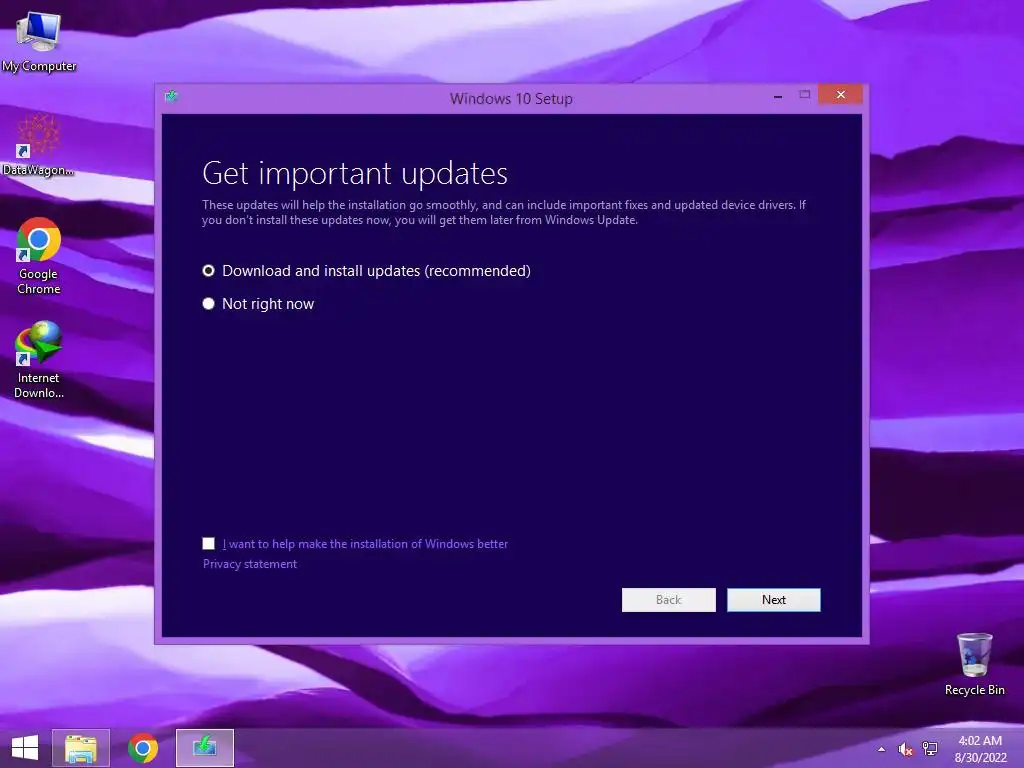
Task: Select the Google Chrome desktop shortcut
Action: [x=39, y=256]
